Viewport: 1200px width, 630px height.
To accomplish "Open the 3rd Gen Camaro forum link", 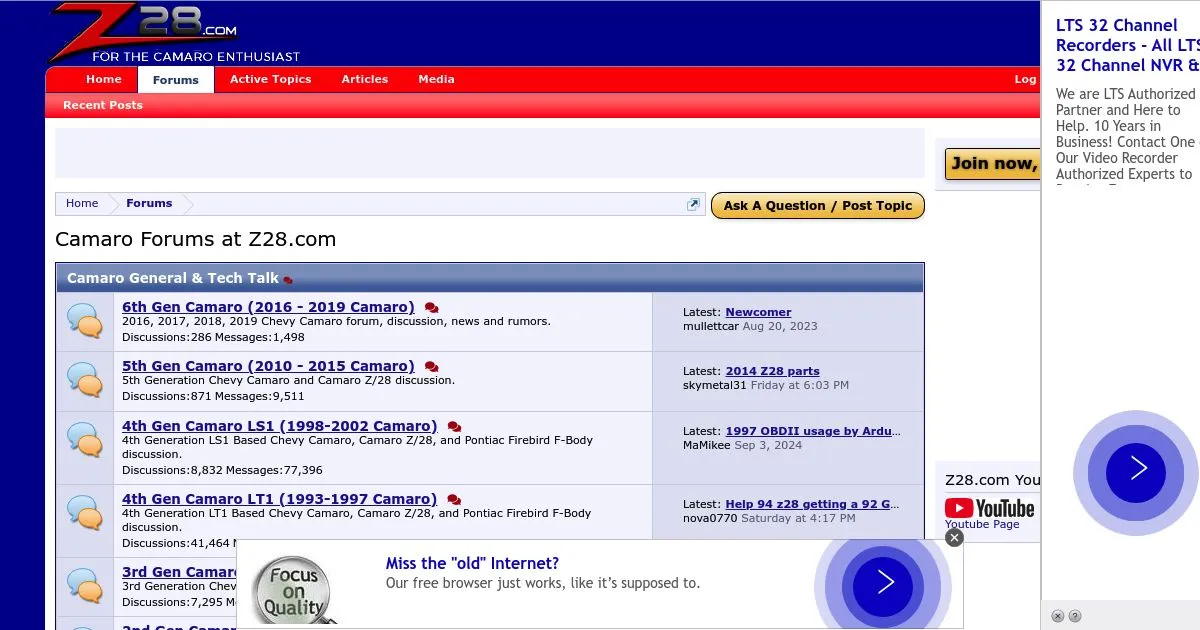I will [180, 573].
